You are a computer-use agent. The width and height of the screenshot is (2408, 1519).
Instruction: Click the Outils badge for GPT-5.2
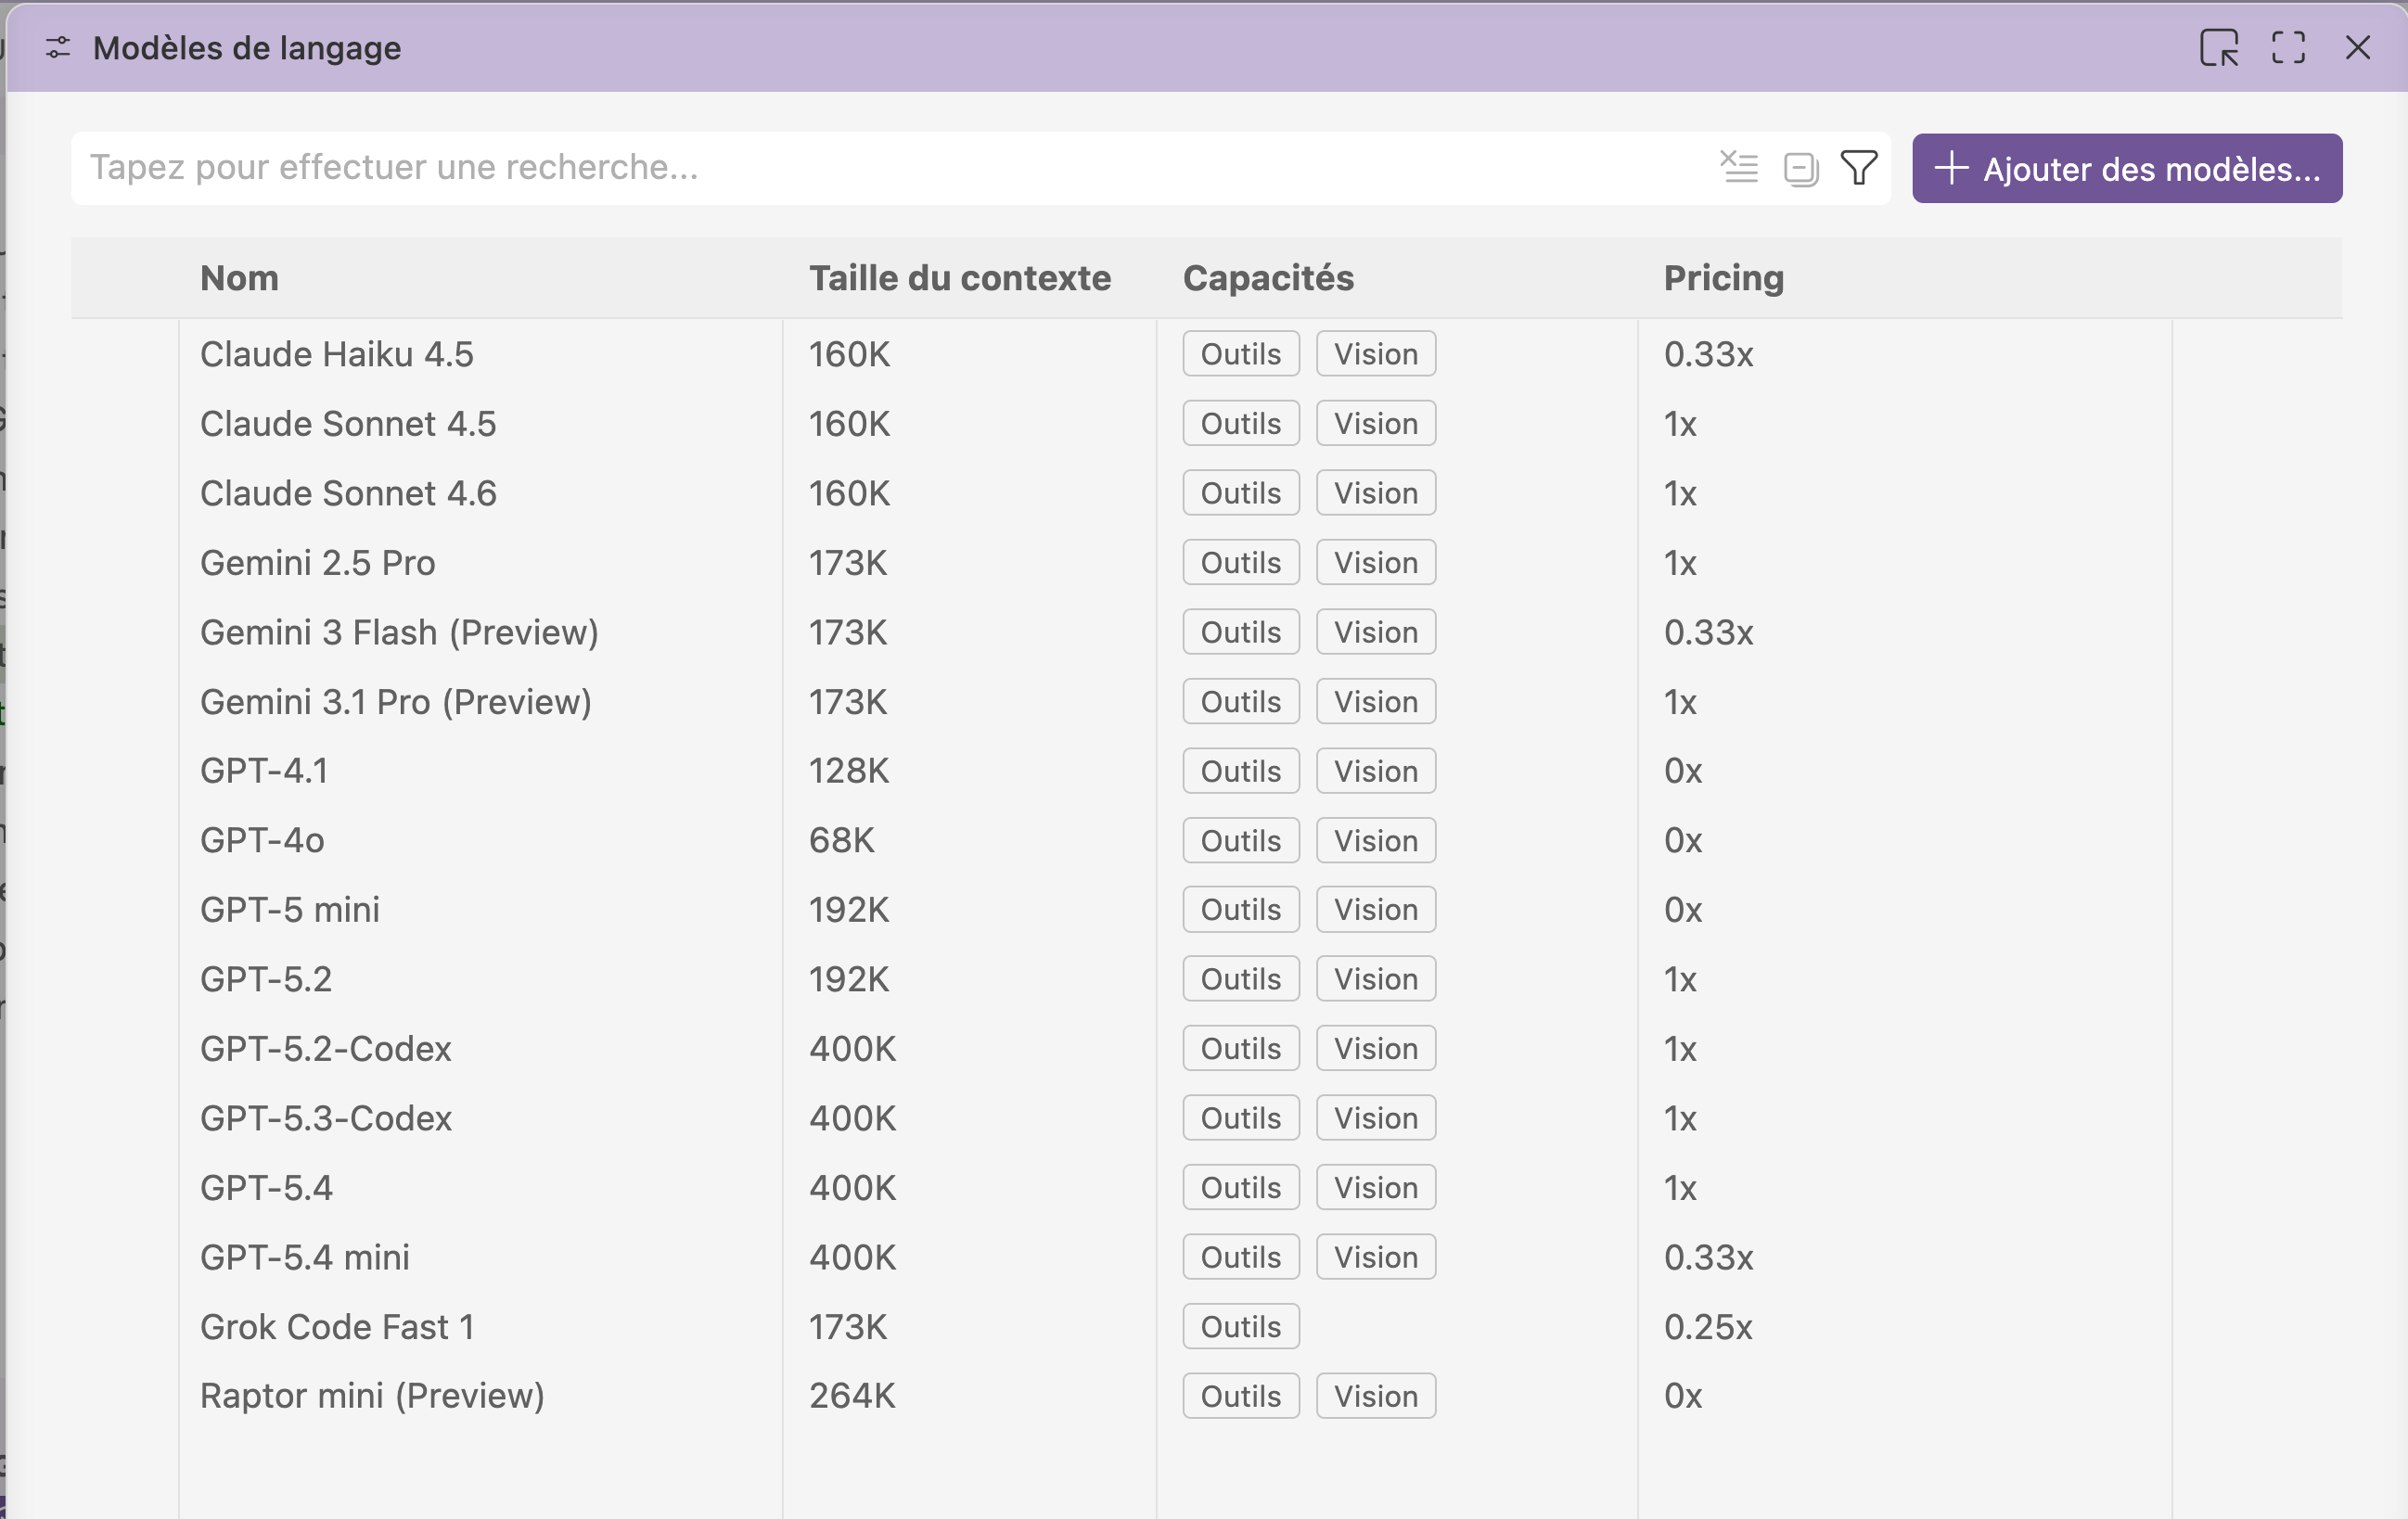pyautogui.click(x=1241, y=979)
